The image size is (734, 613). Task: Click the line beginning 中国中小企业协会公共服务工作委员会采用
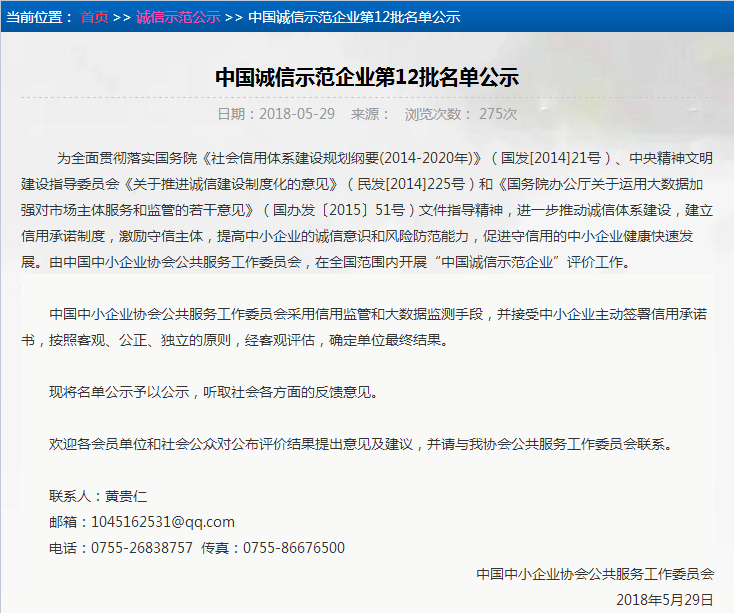378,314
